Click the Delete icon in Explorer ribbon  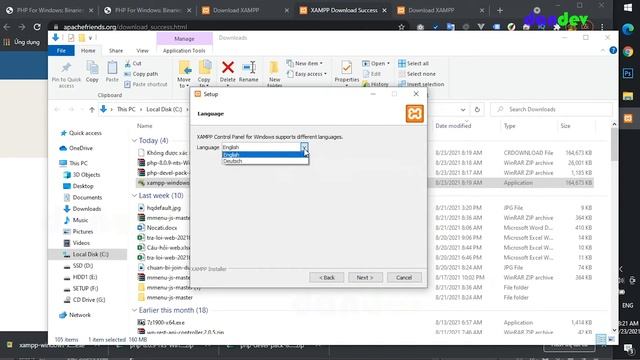(228, 68)
